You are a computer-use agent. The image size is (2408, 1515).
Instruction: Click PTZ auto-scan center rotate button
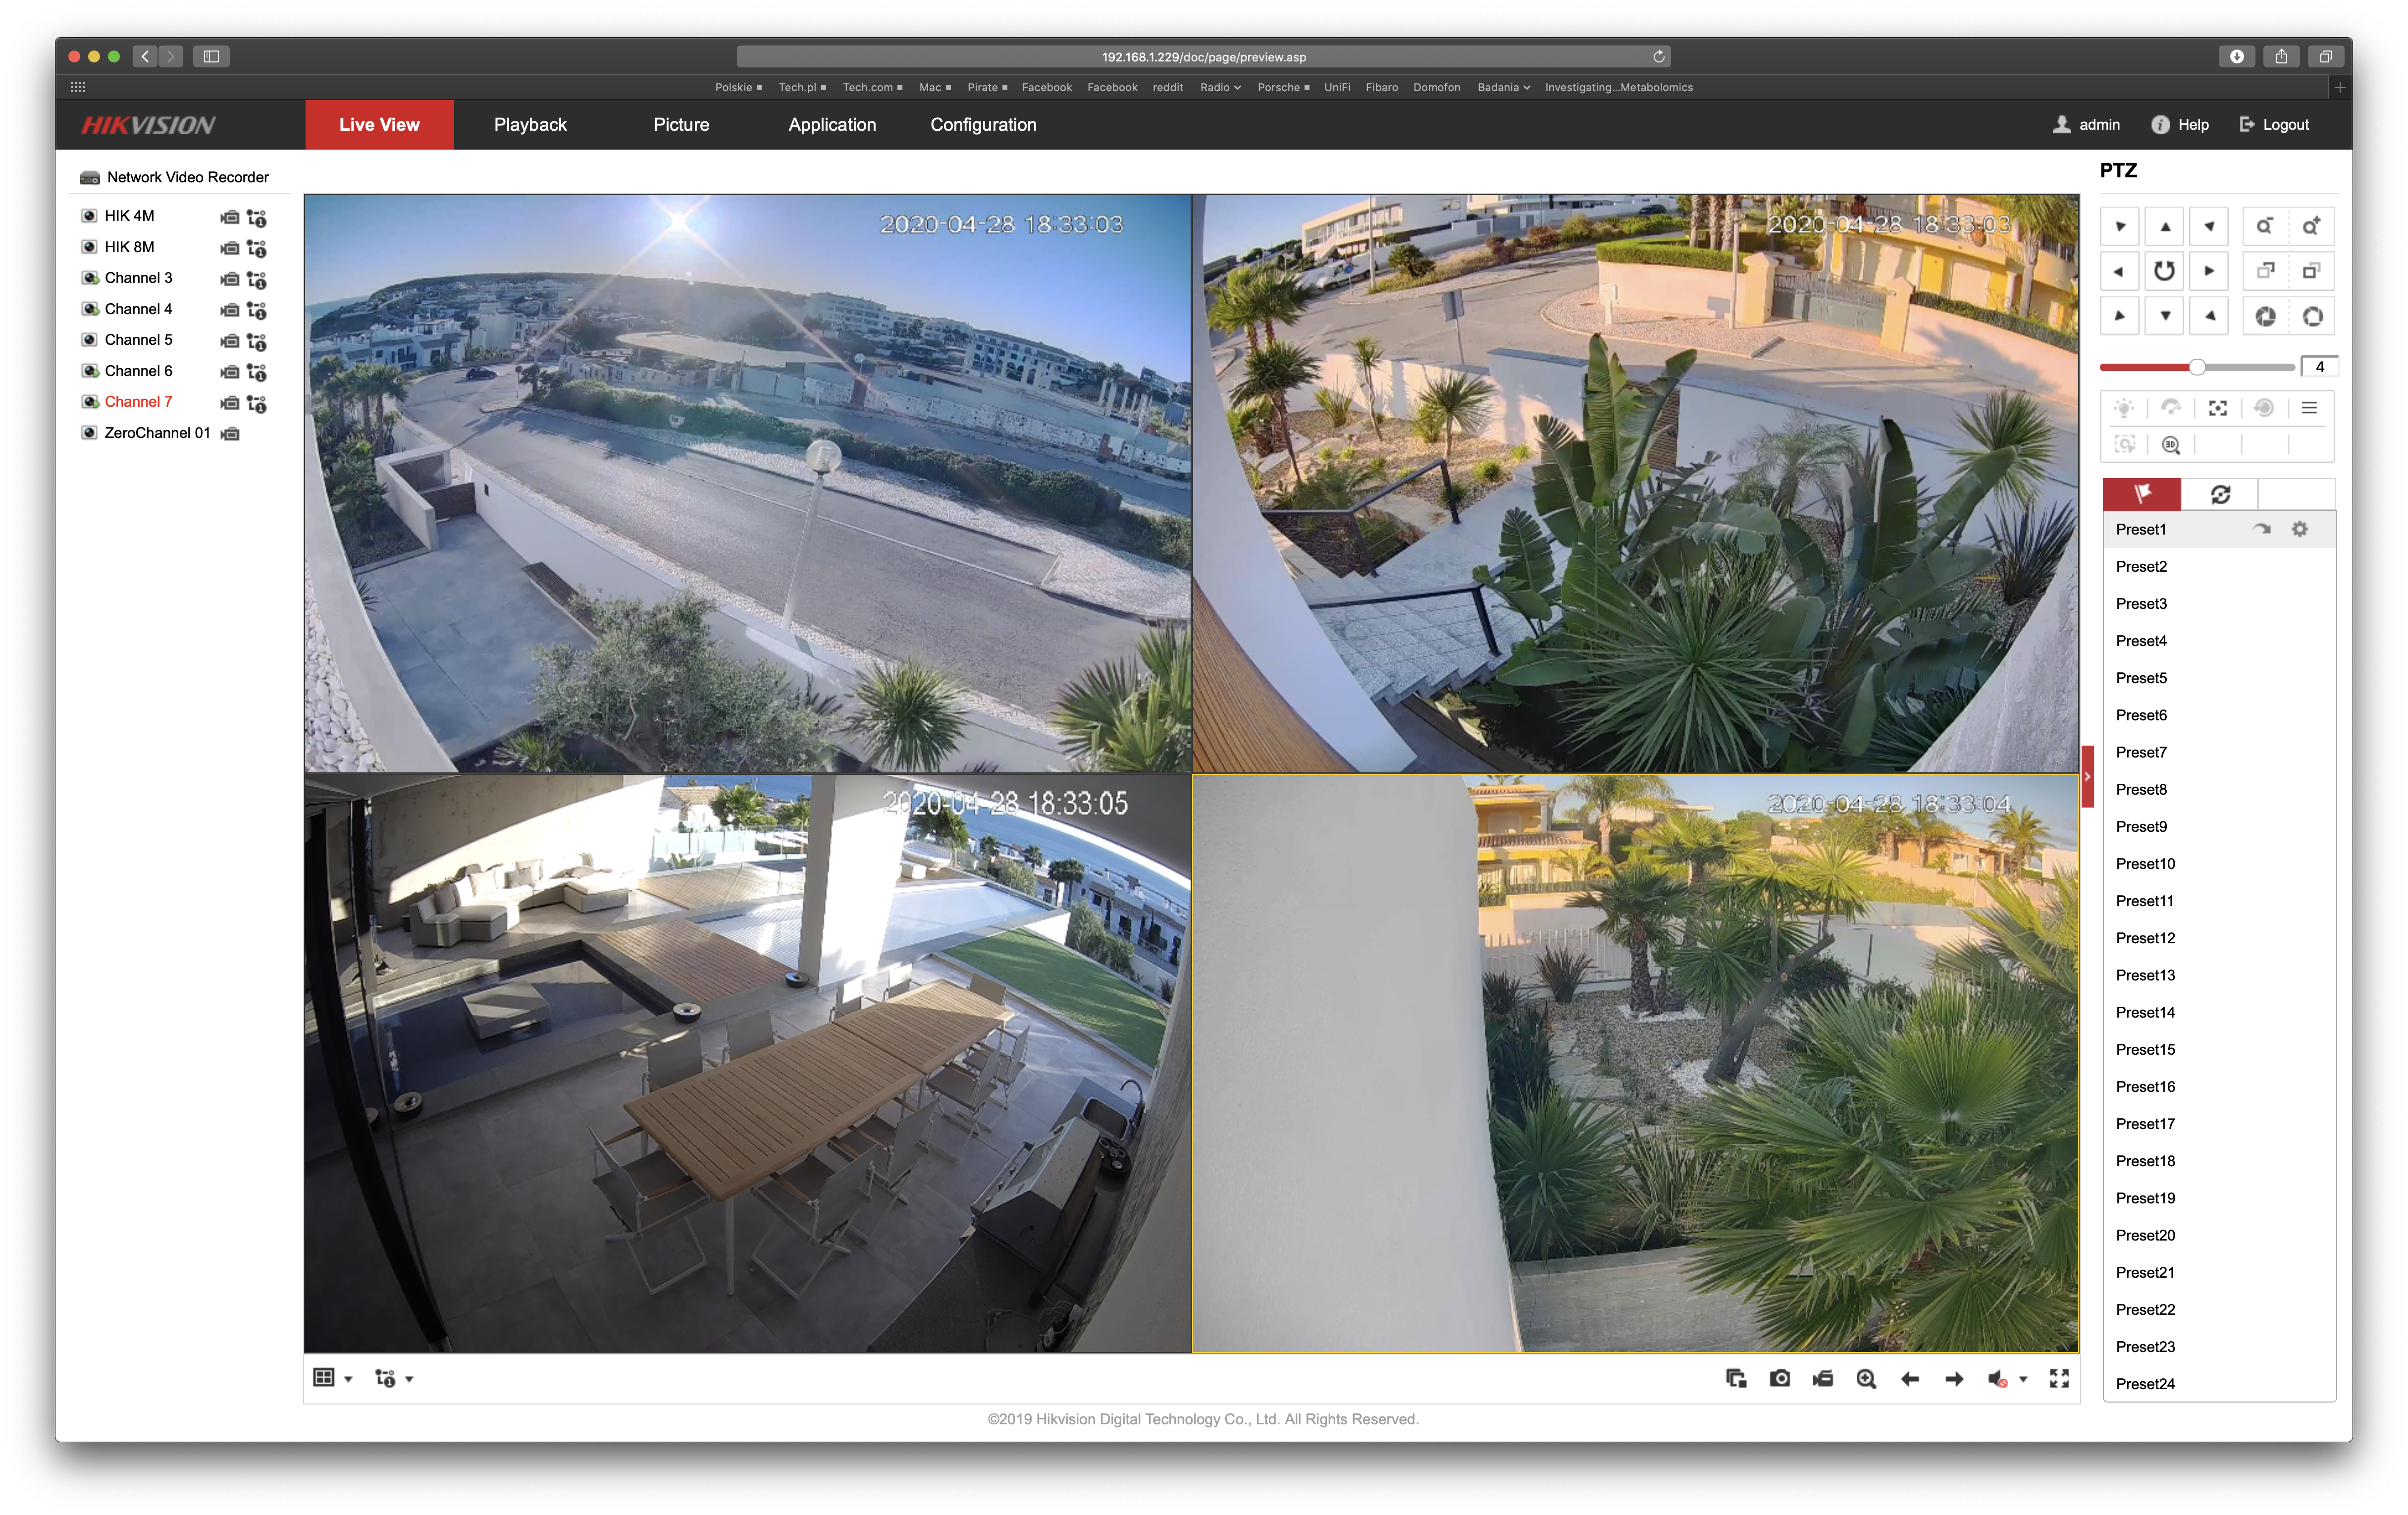(2164, 271)
